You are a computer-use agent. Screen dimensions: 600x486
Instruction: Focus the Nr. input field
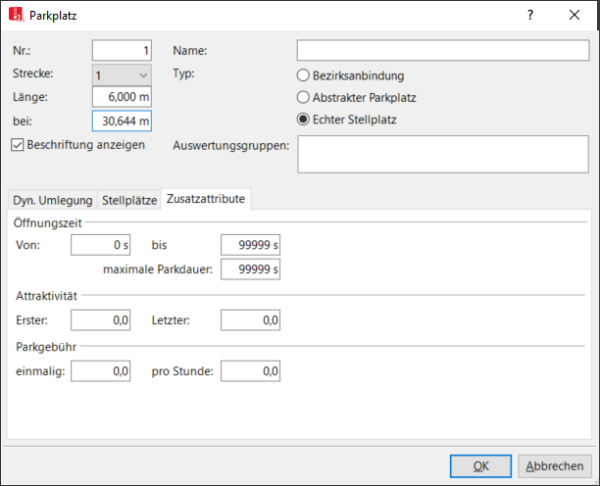tap(121, 51)
